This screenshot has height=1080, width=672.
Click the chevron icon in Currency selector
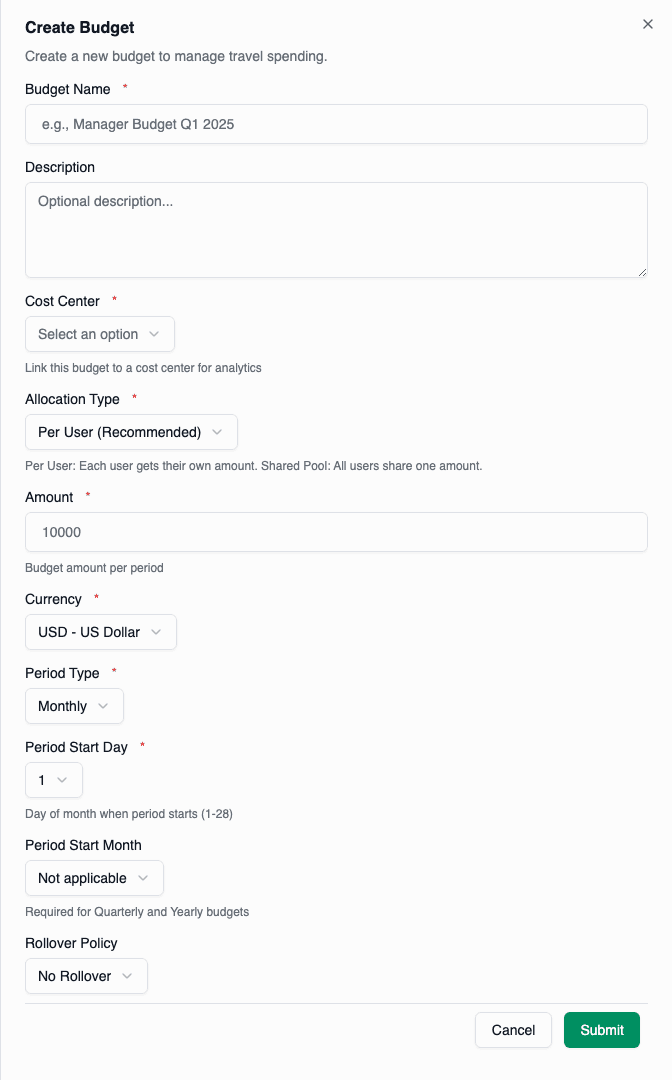tap(158, 632)
